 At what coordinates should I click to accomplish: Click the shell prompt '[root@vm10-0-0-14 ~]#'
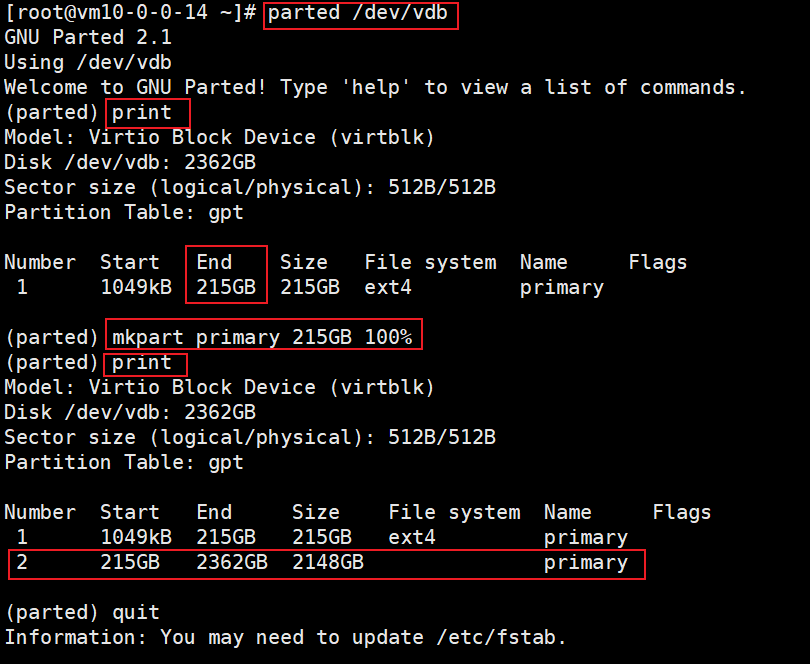pos(130,12)
